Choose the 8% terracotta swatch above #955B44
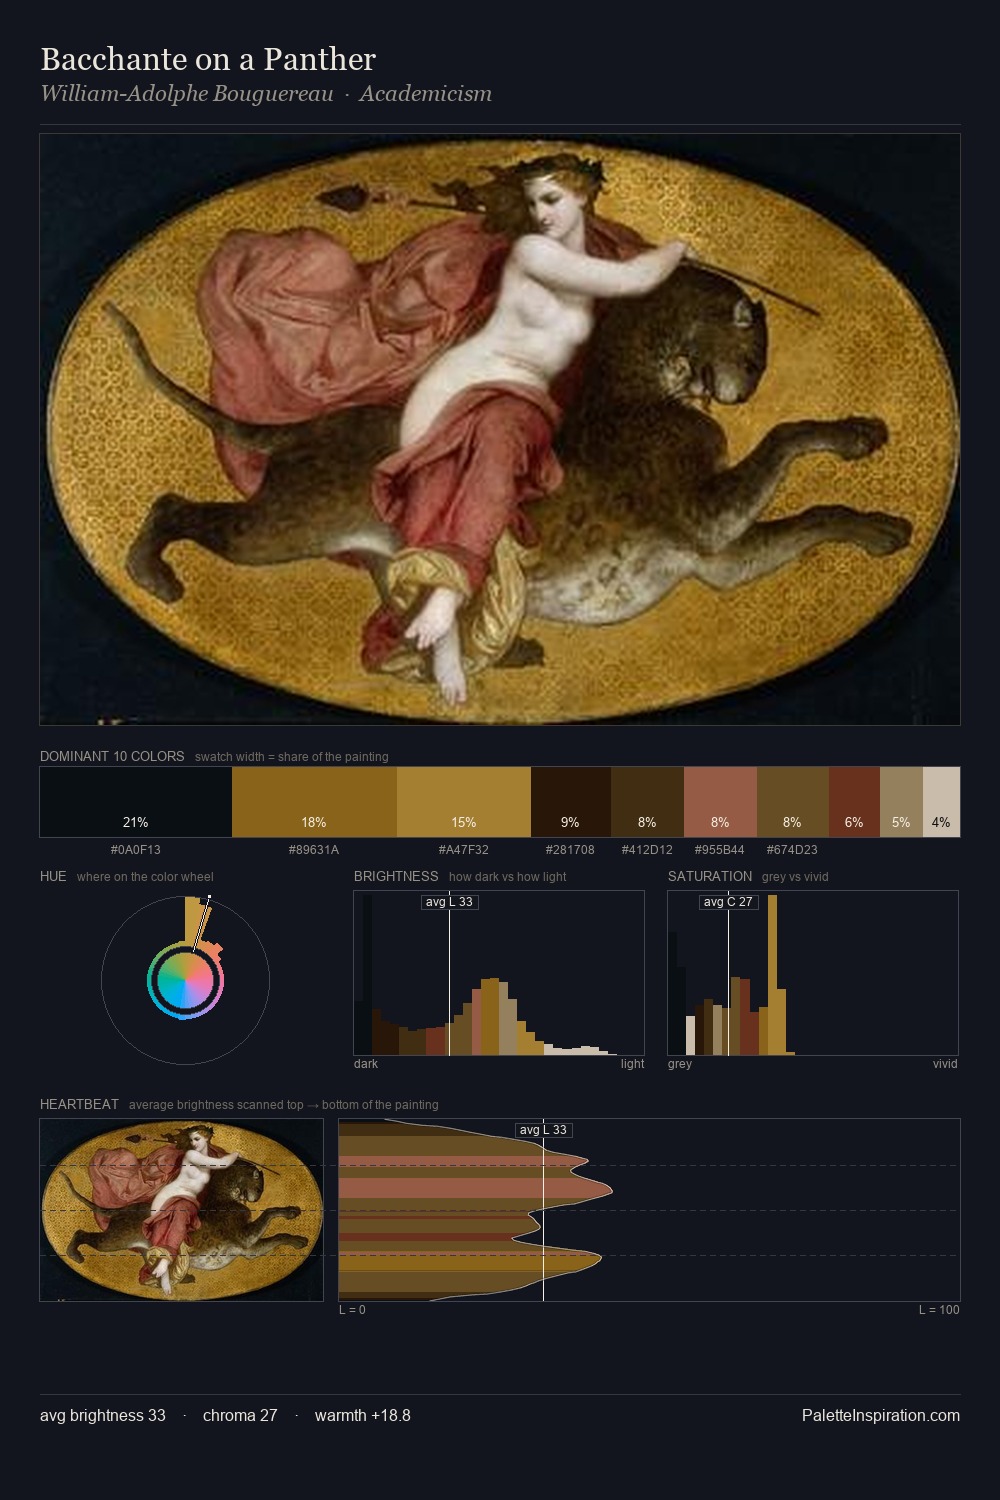This screenshot has height=1500, width=1000. click(x=720, y=802)
